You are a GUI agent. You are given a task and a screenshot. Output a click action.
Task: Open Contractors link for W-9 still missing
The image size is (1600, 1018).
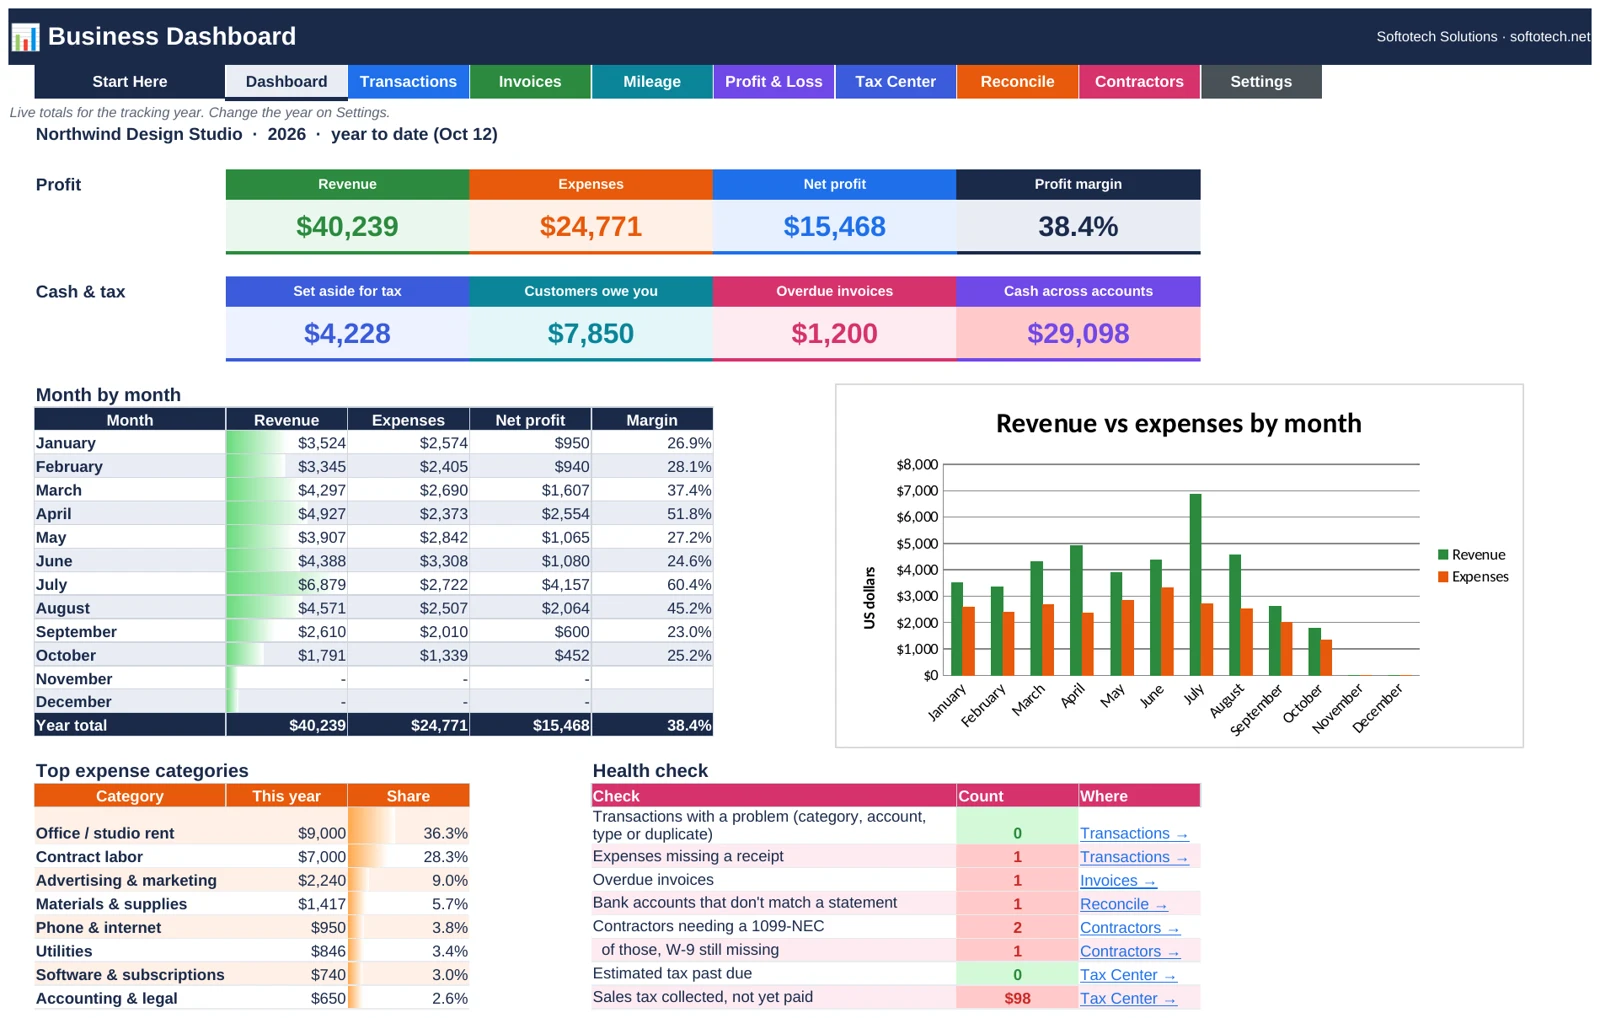1130,952
